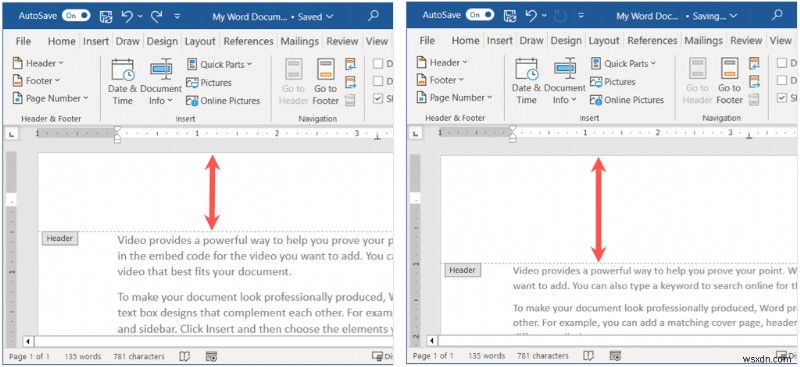Open References tab in right window
This screenshot has width=800, height=367.
653,40
